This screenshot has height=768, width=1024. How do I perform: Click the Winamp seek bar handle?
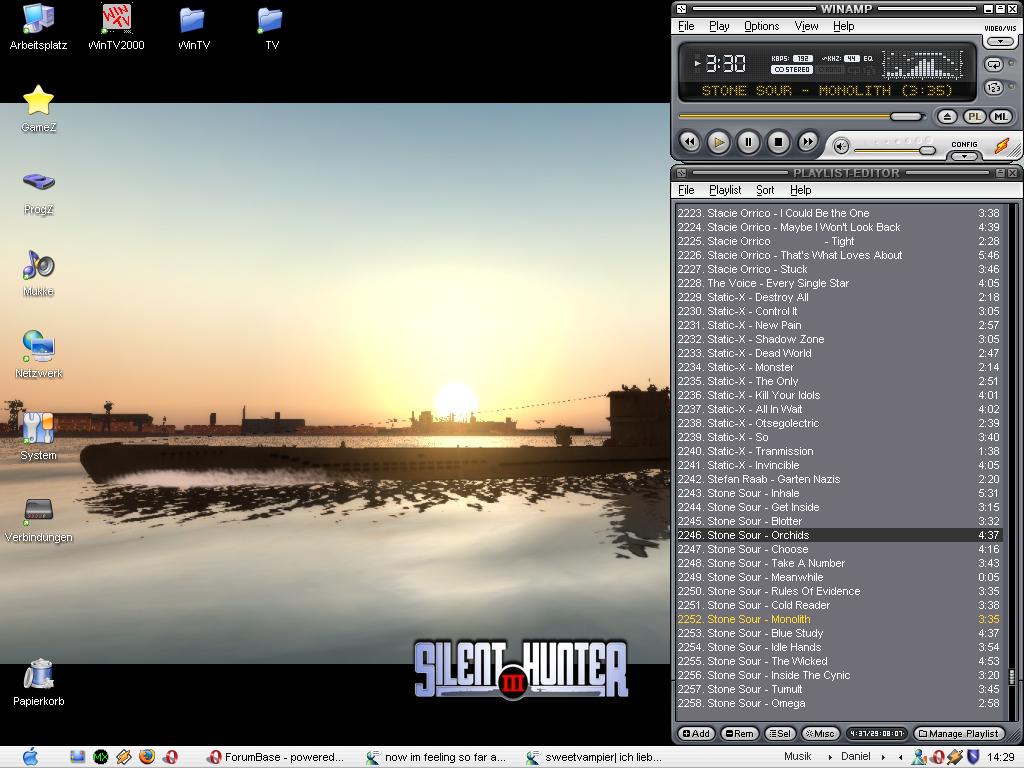pos(906,116)
